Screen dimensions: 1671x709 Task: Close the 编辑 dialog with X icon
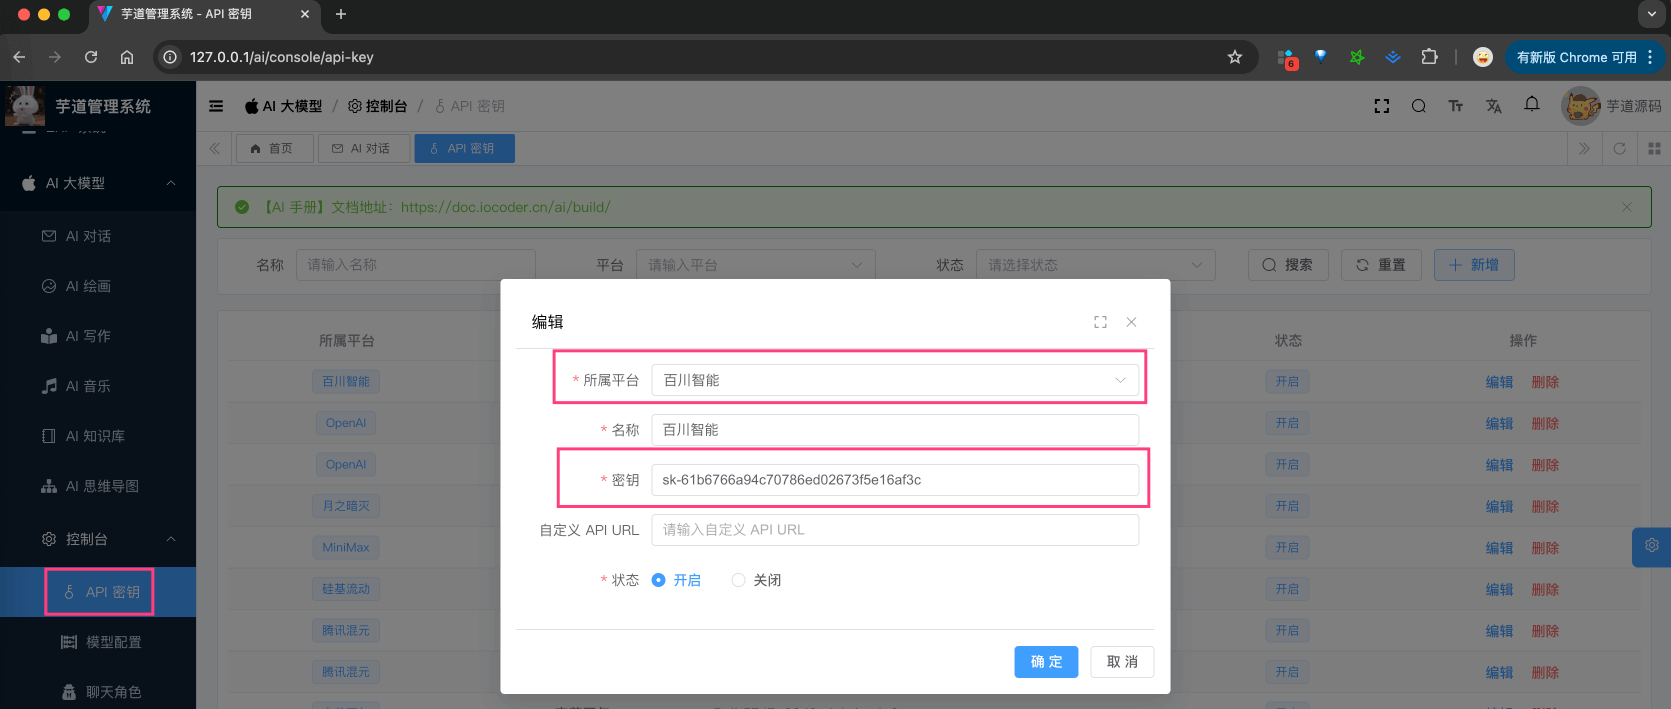(x=1131, y=322)
